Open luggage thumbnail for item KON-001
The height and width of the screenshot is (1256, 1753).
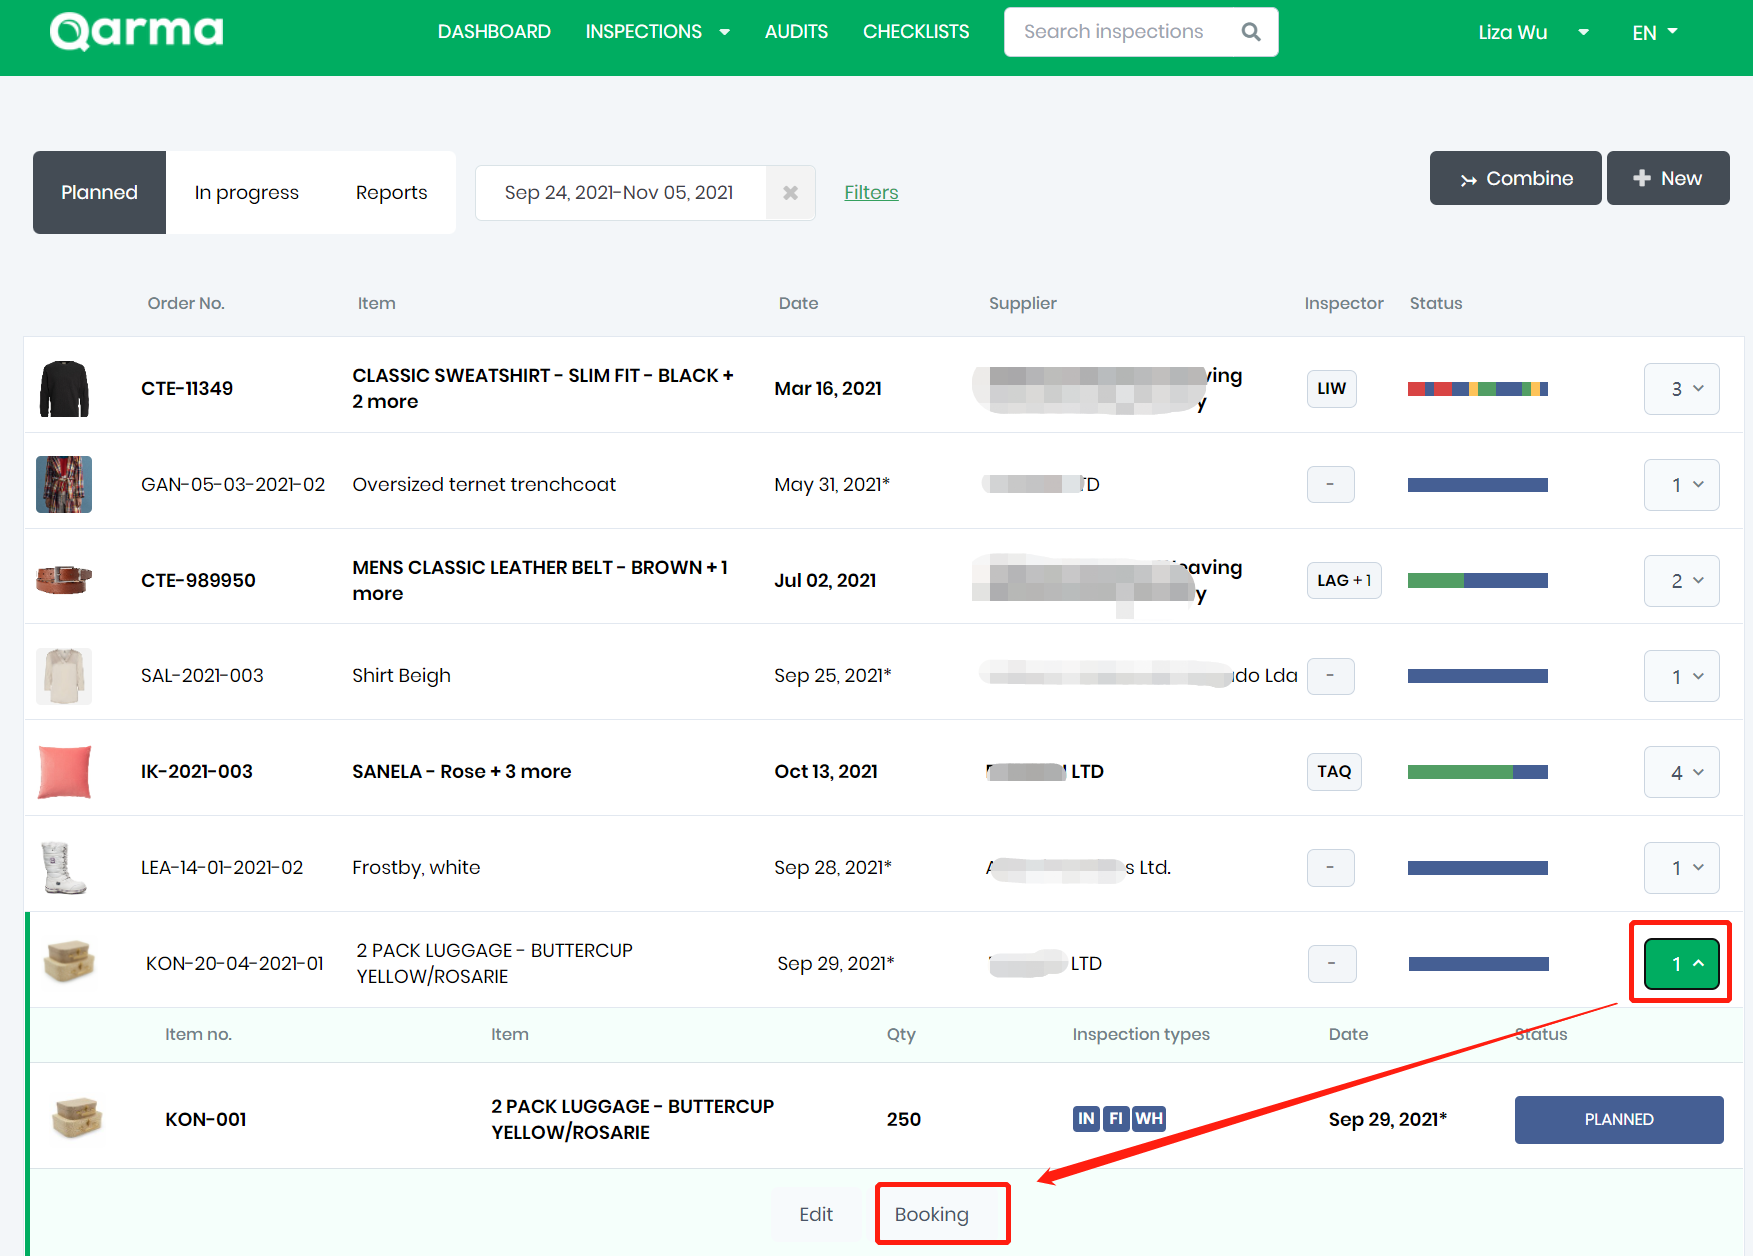pyautogui.click(x=77, y=1118)
